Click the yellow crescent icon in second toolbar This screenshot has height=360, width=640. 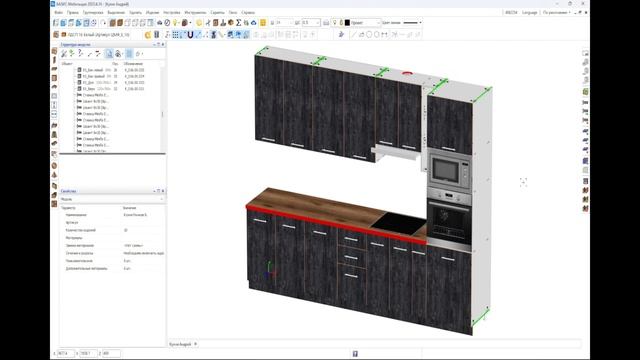[148, 35]
